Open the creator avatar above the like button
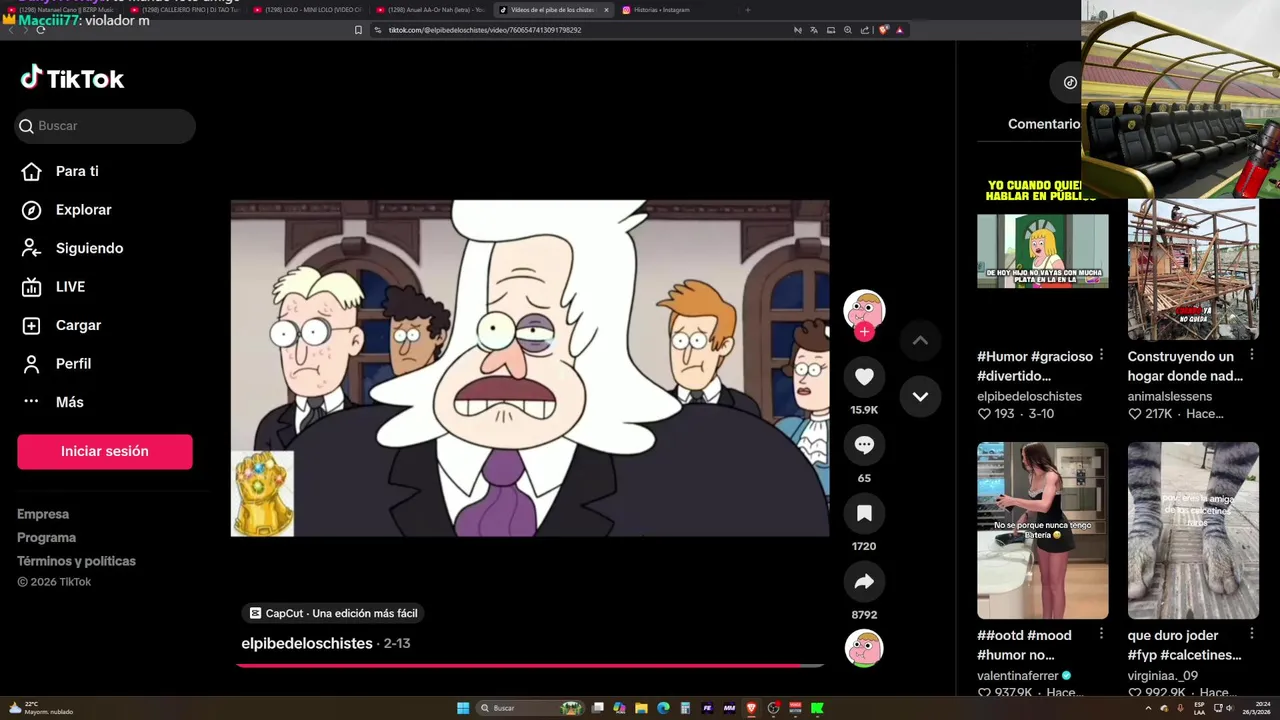 tap(864, 310)
